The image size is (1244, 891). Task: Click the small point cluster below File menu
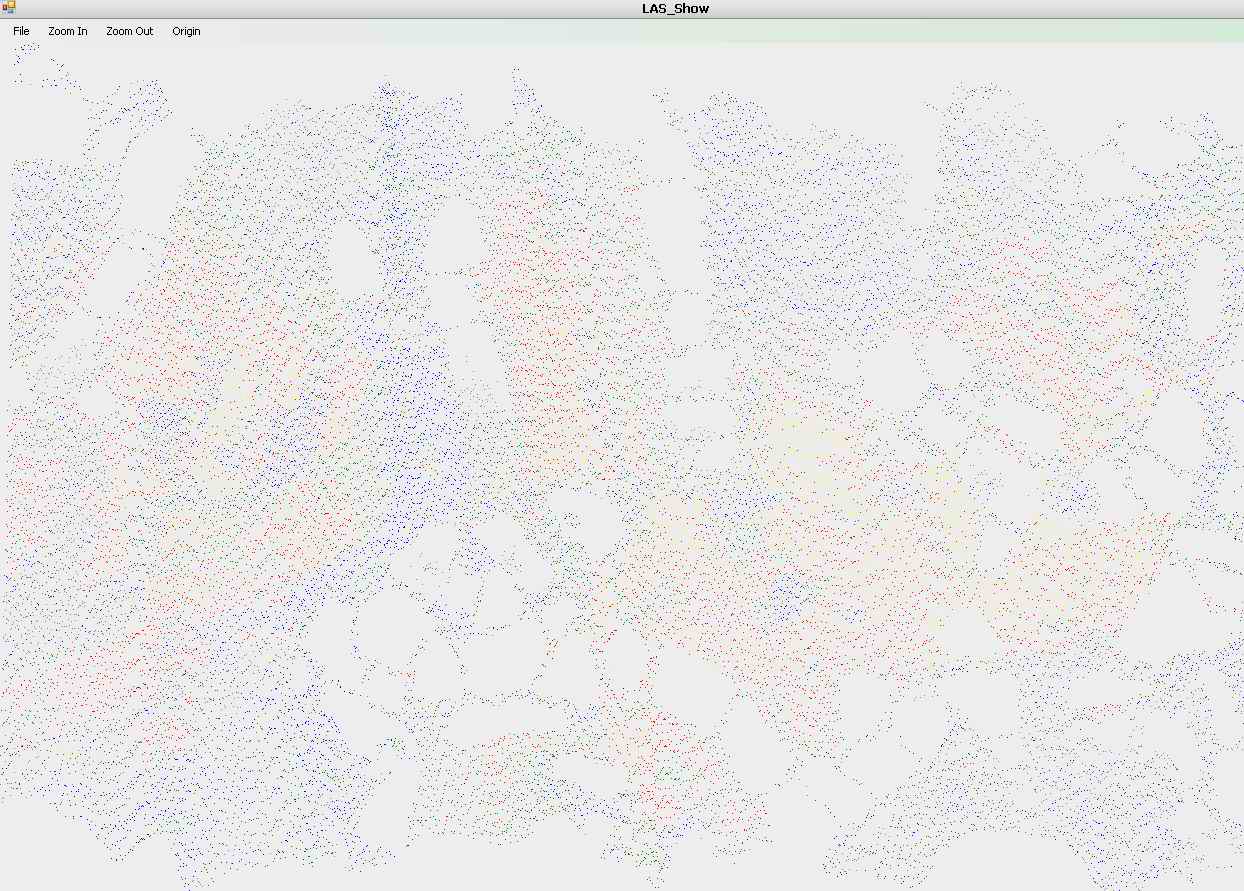click(27, 55)
